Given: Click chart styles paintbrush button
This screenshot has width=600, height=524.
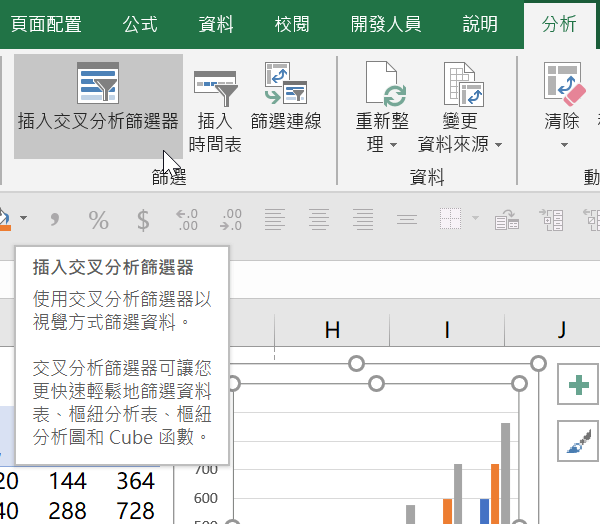Looking at the screenshot, I should (x=578, y=441).
